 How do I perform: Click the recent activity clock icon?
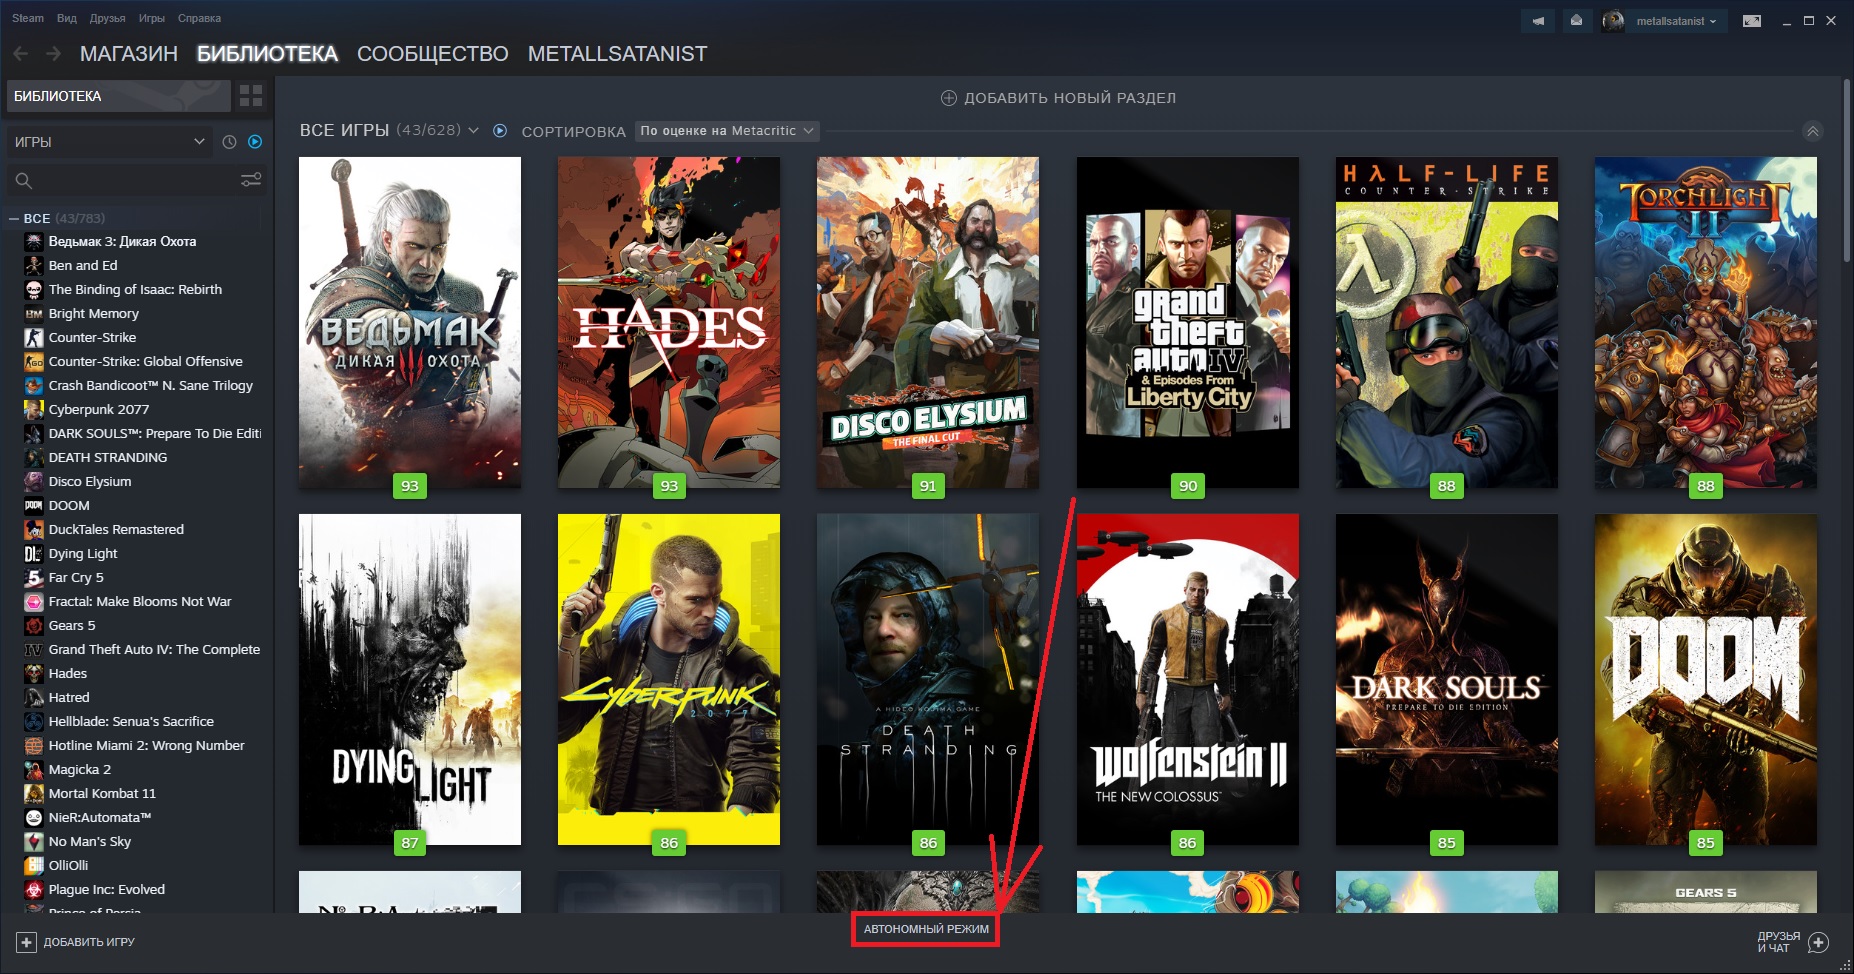[x=229, y=142]
